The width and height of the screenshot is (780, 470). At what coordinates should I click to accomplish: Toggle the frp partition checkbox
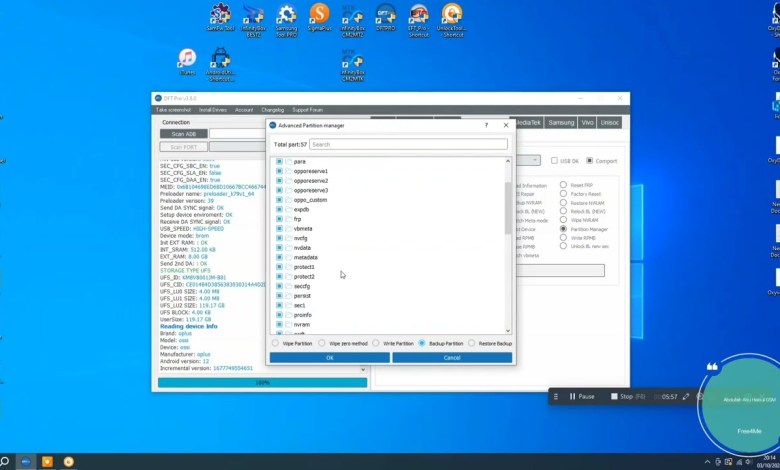(x=279, y=219)
